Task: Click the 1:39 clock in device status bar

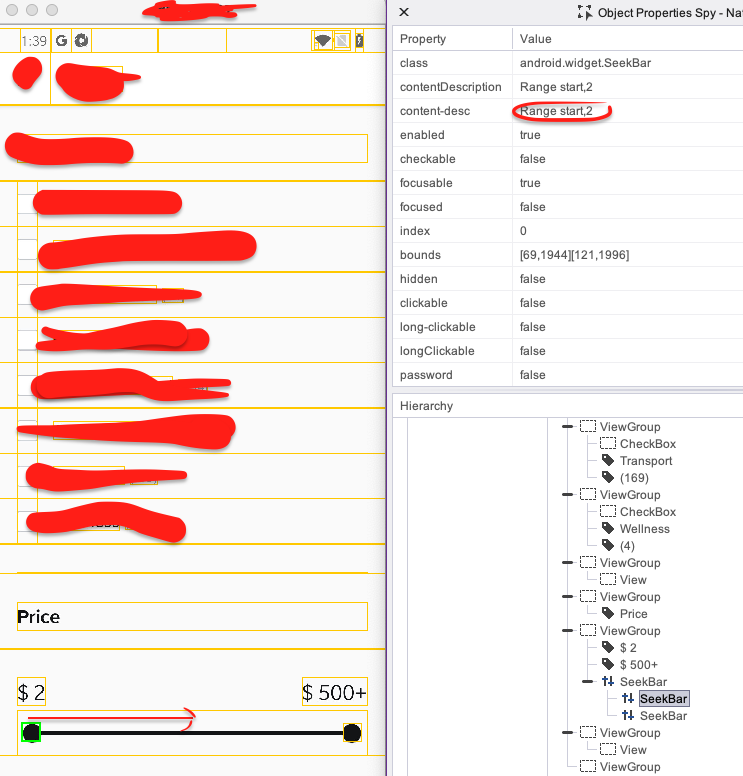Action: pos(34,41)
